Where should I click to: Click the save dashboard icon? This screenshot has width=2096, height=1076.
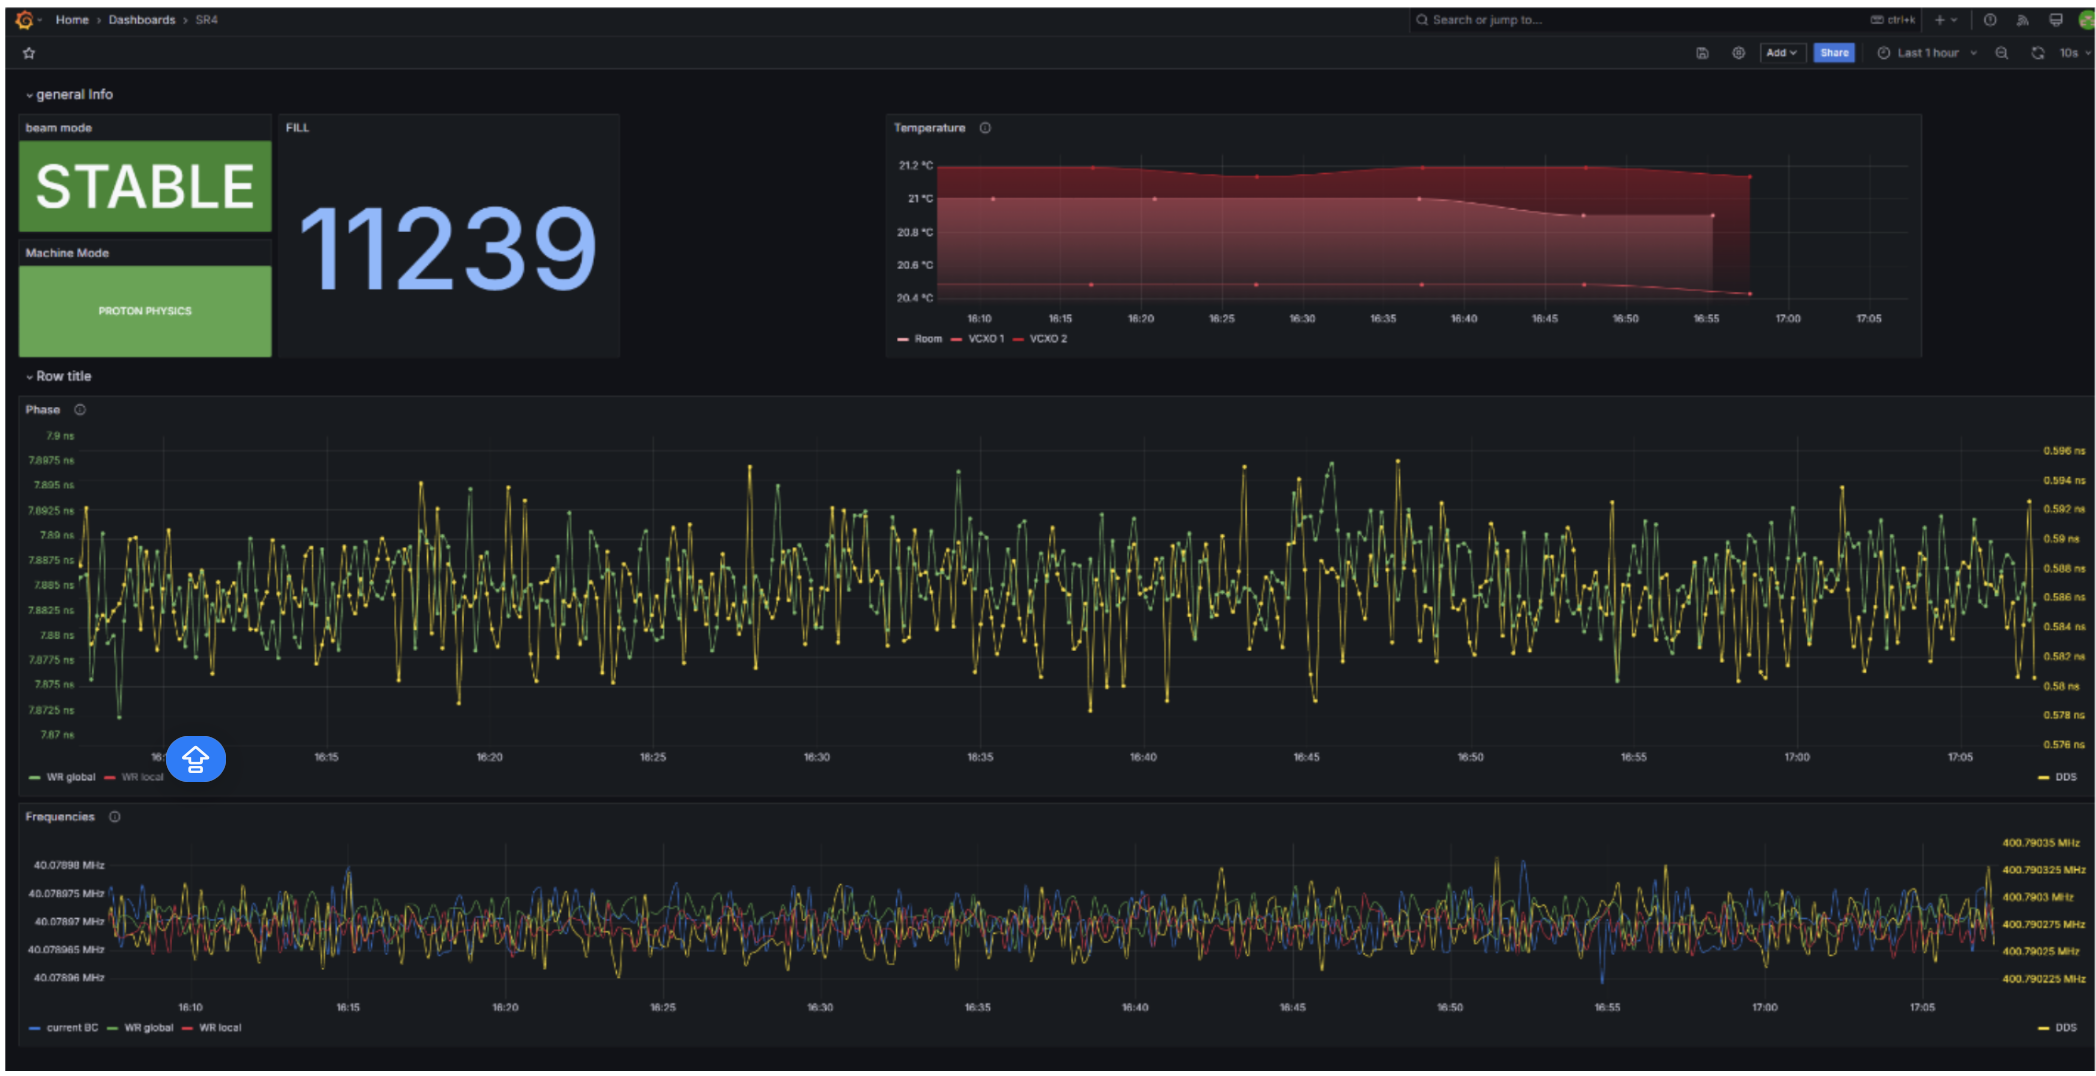(1702, 53)
